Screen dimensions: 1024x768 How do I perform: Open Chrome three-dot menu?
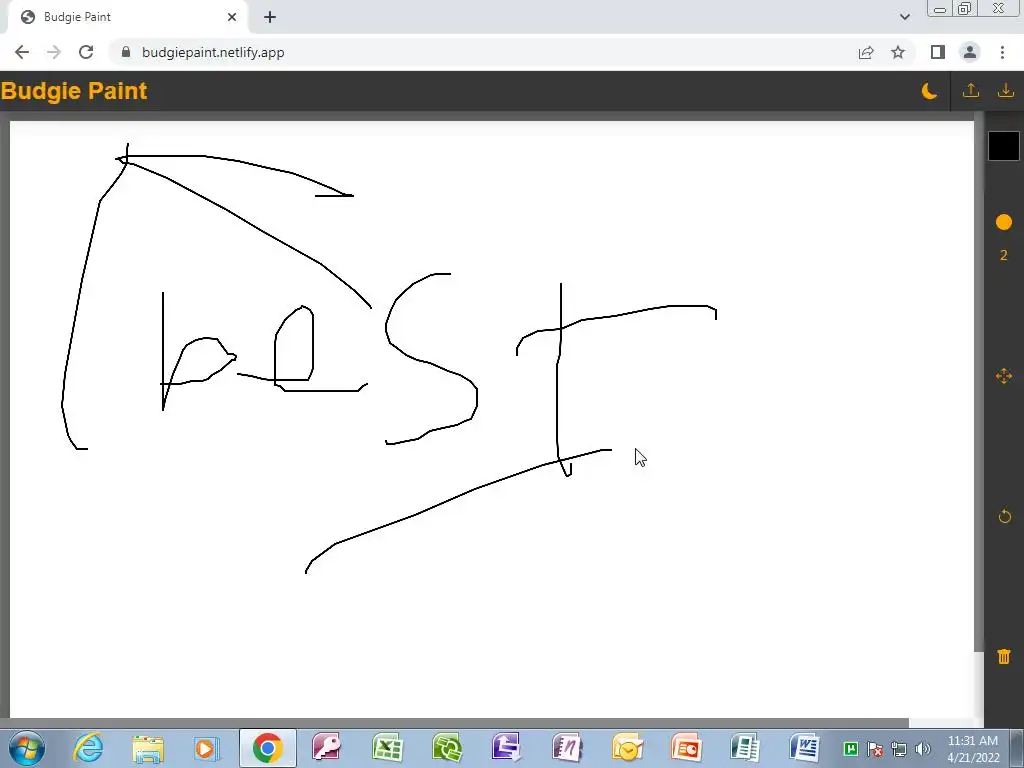tap(1002, 52)
